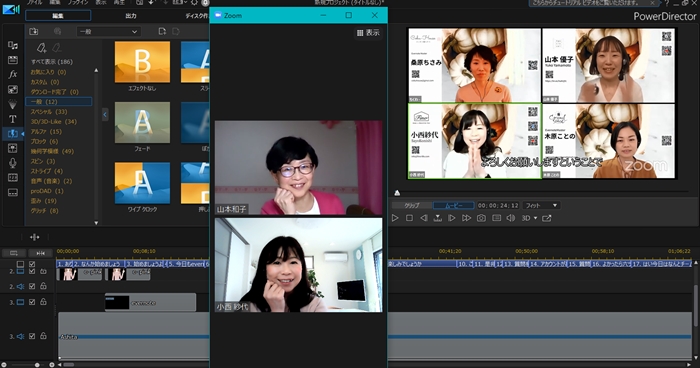
Task: Lock video track 2
Action: 43,271
